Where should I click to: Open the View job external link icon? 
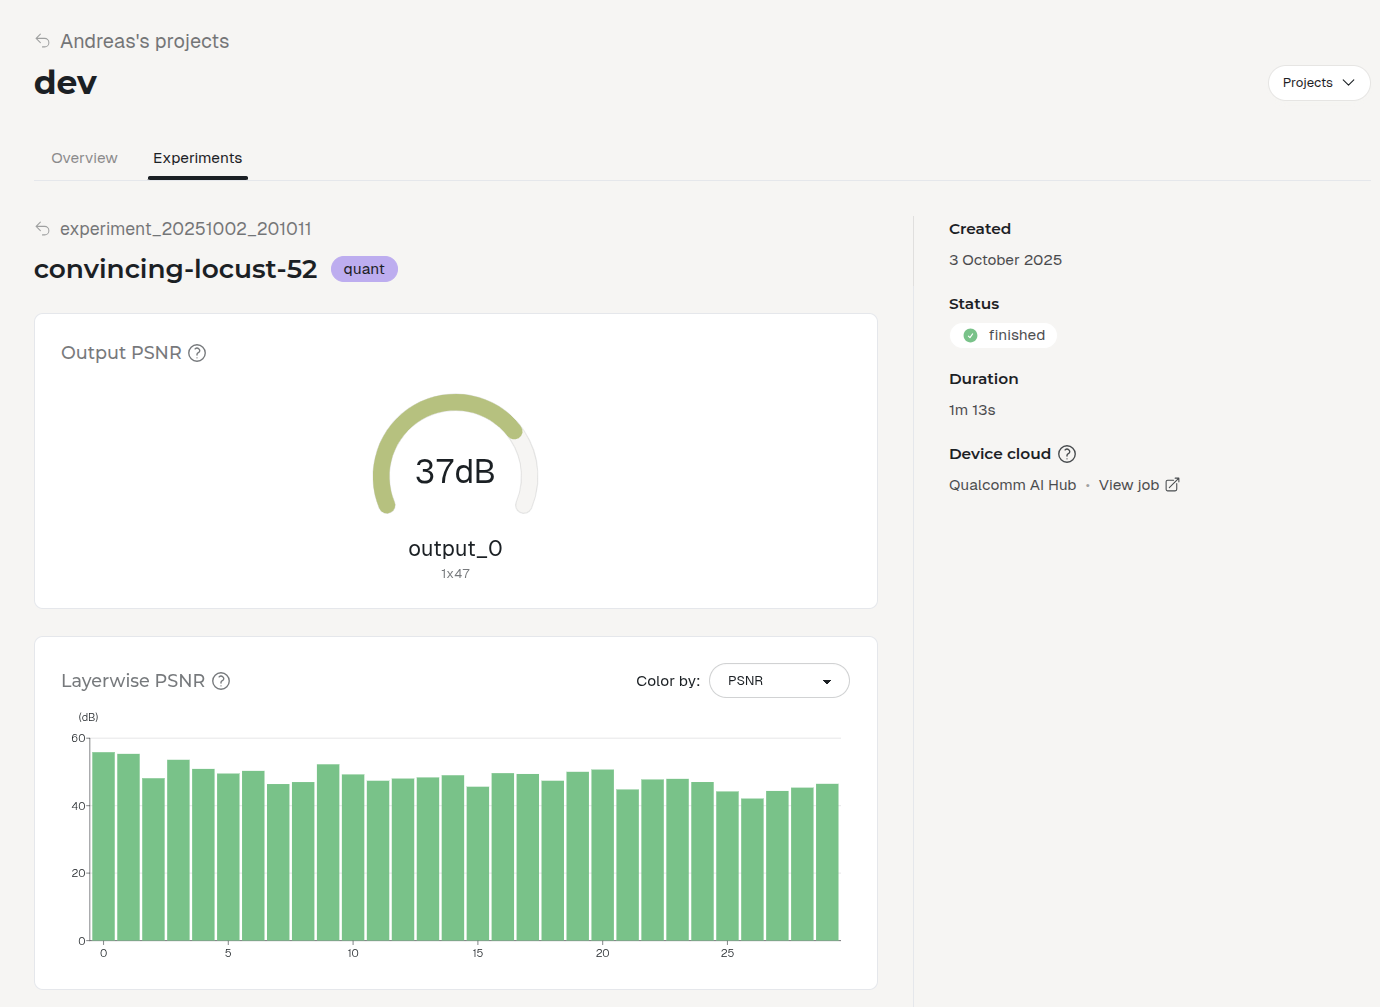coord(1173,484)
